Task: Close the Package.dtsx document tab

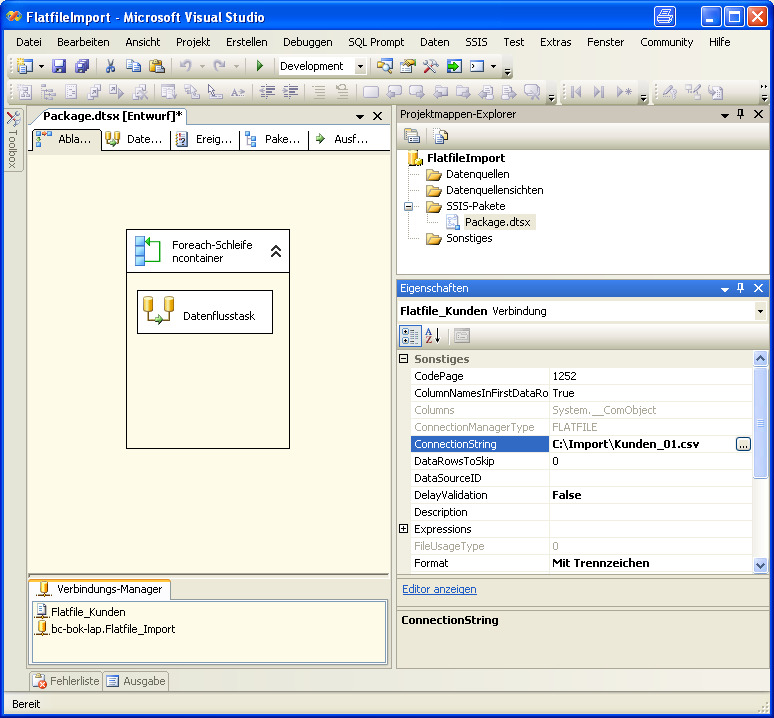Action: point(378,116)
